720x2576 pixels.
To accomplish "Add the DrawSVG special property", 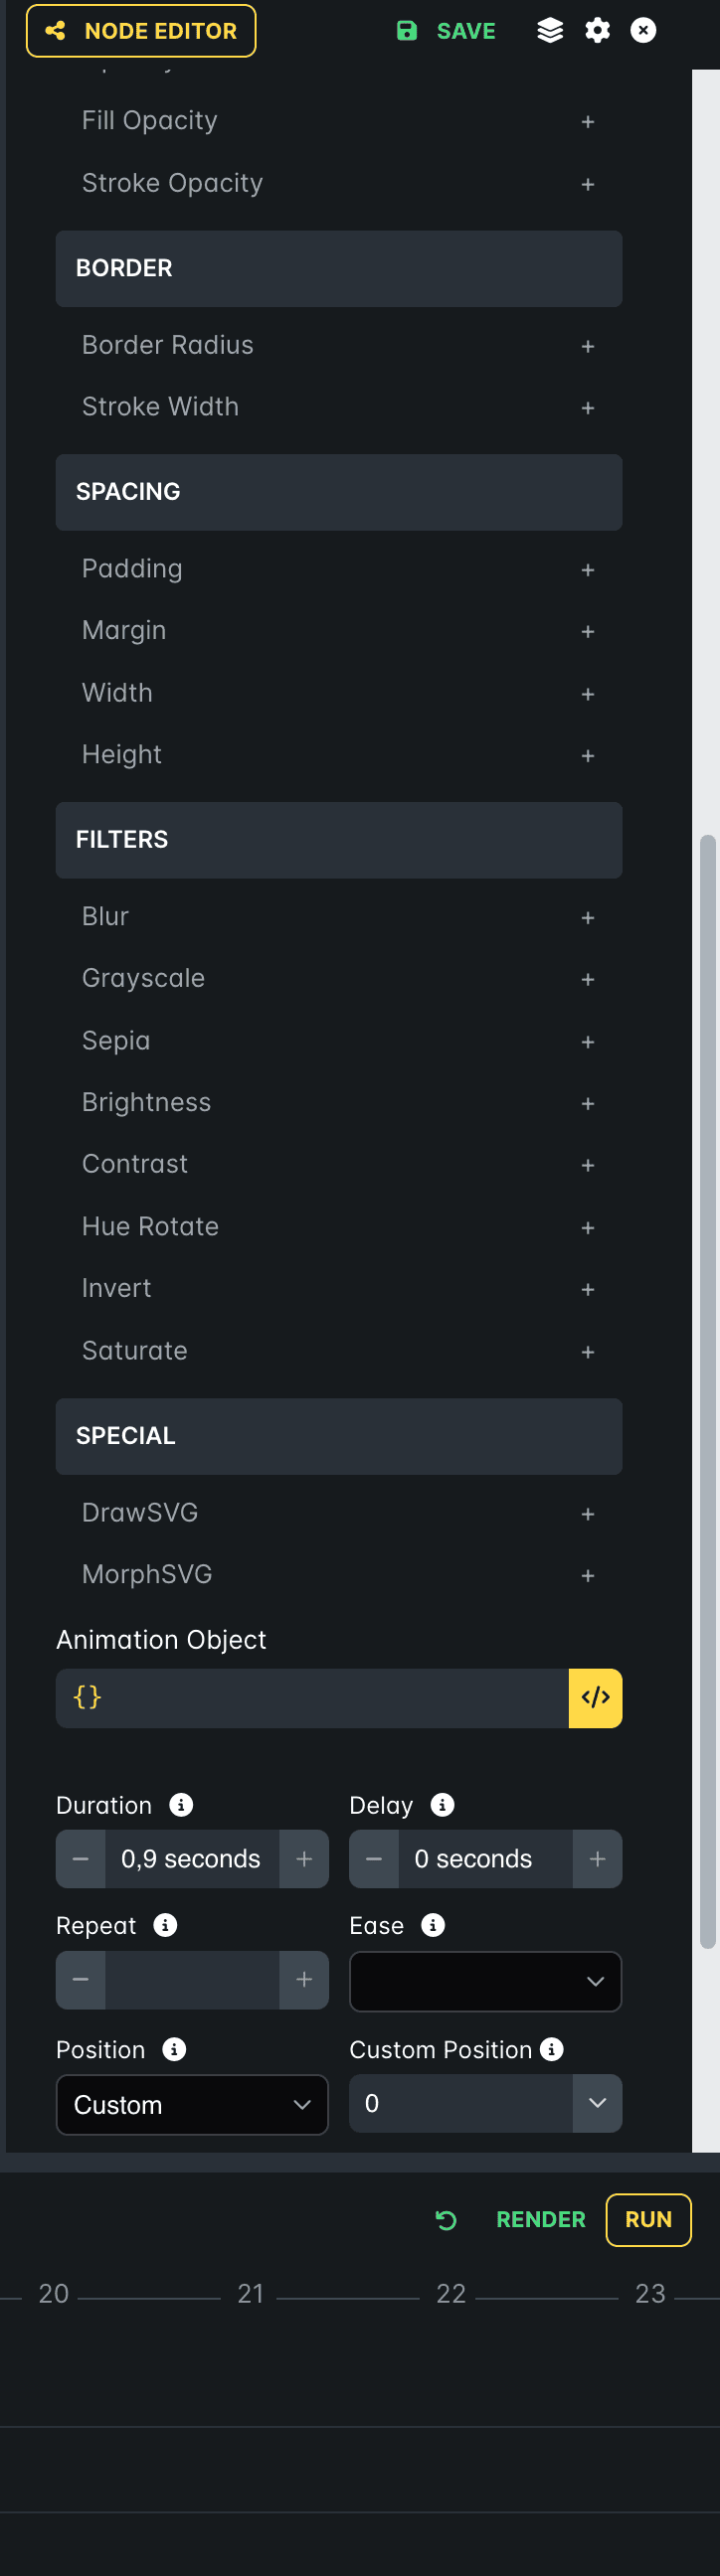I will click(x=588, y=1514).
